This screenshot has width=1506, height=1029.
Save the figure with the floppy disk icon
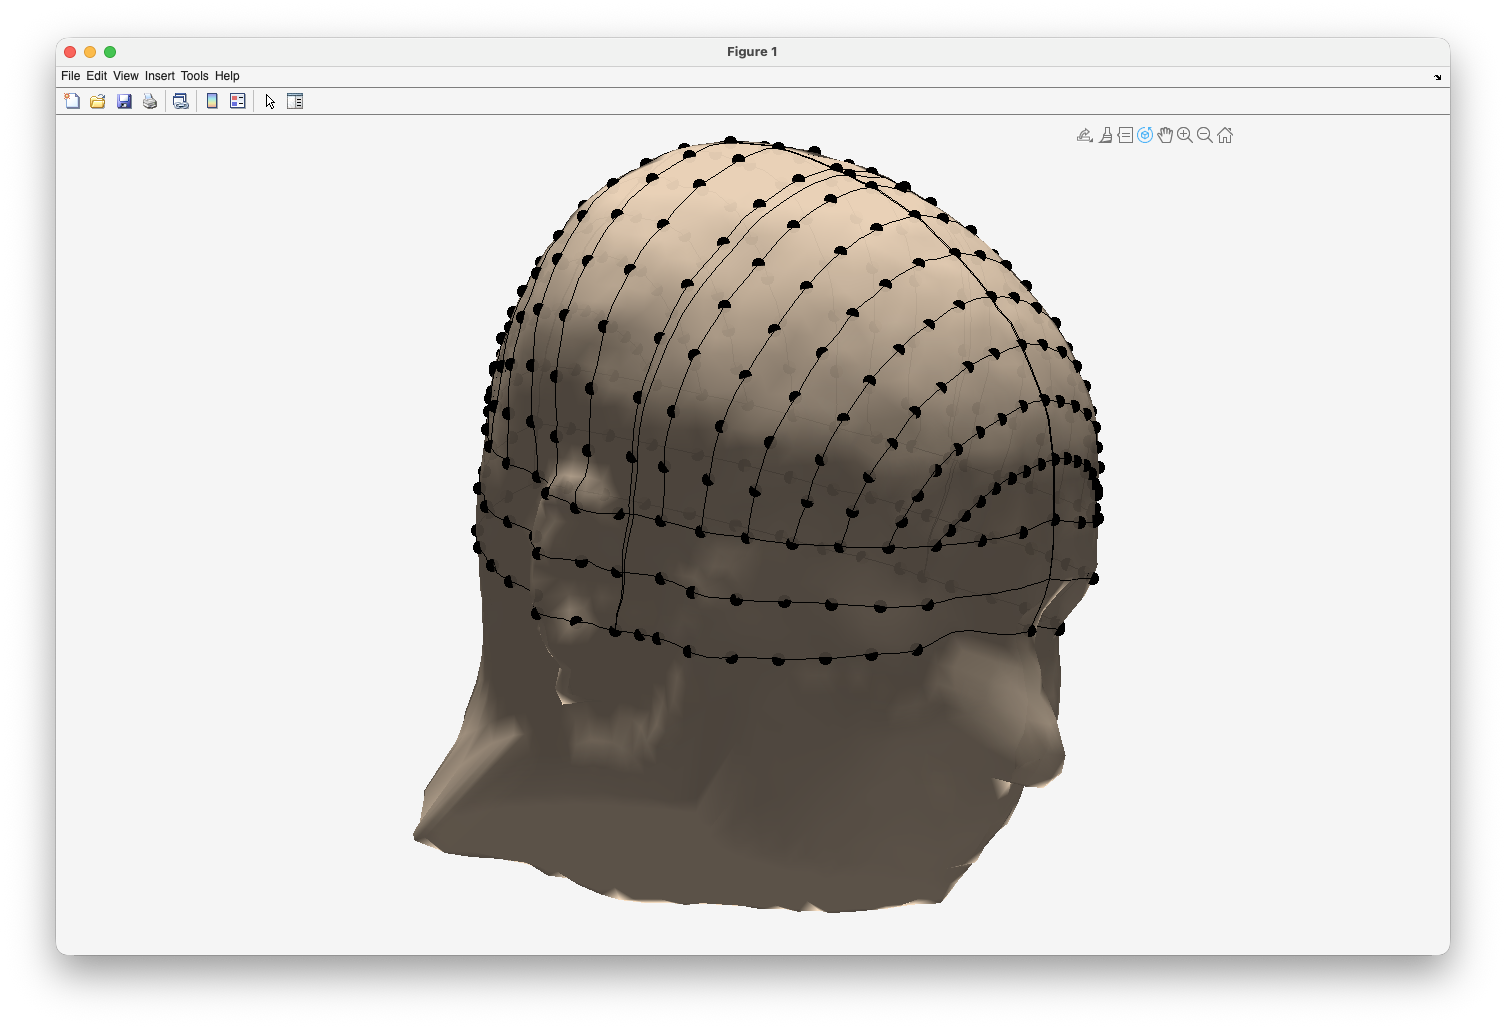pos(124,101)
